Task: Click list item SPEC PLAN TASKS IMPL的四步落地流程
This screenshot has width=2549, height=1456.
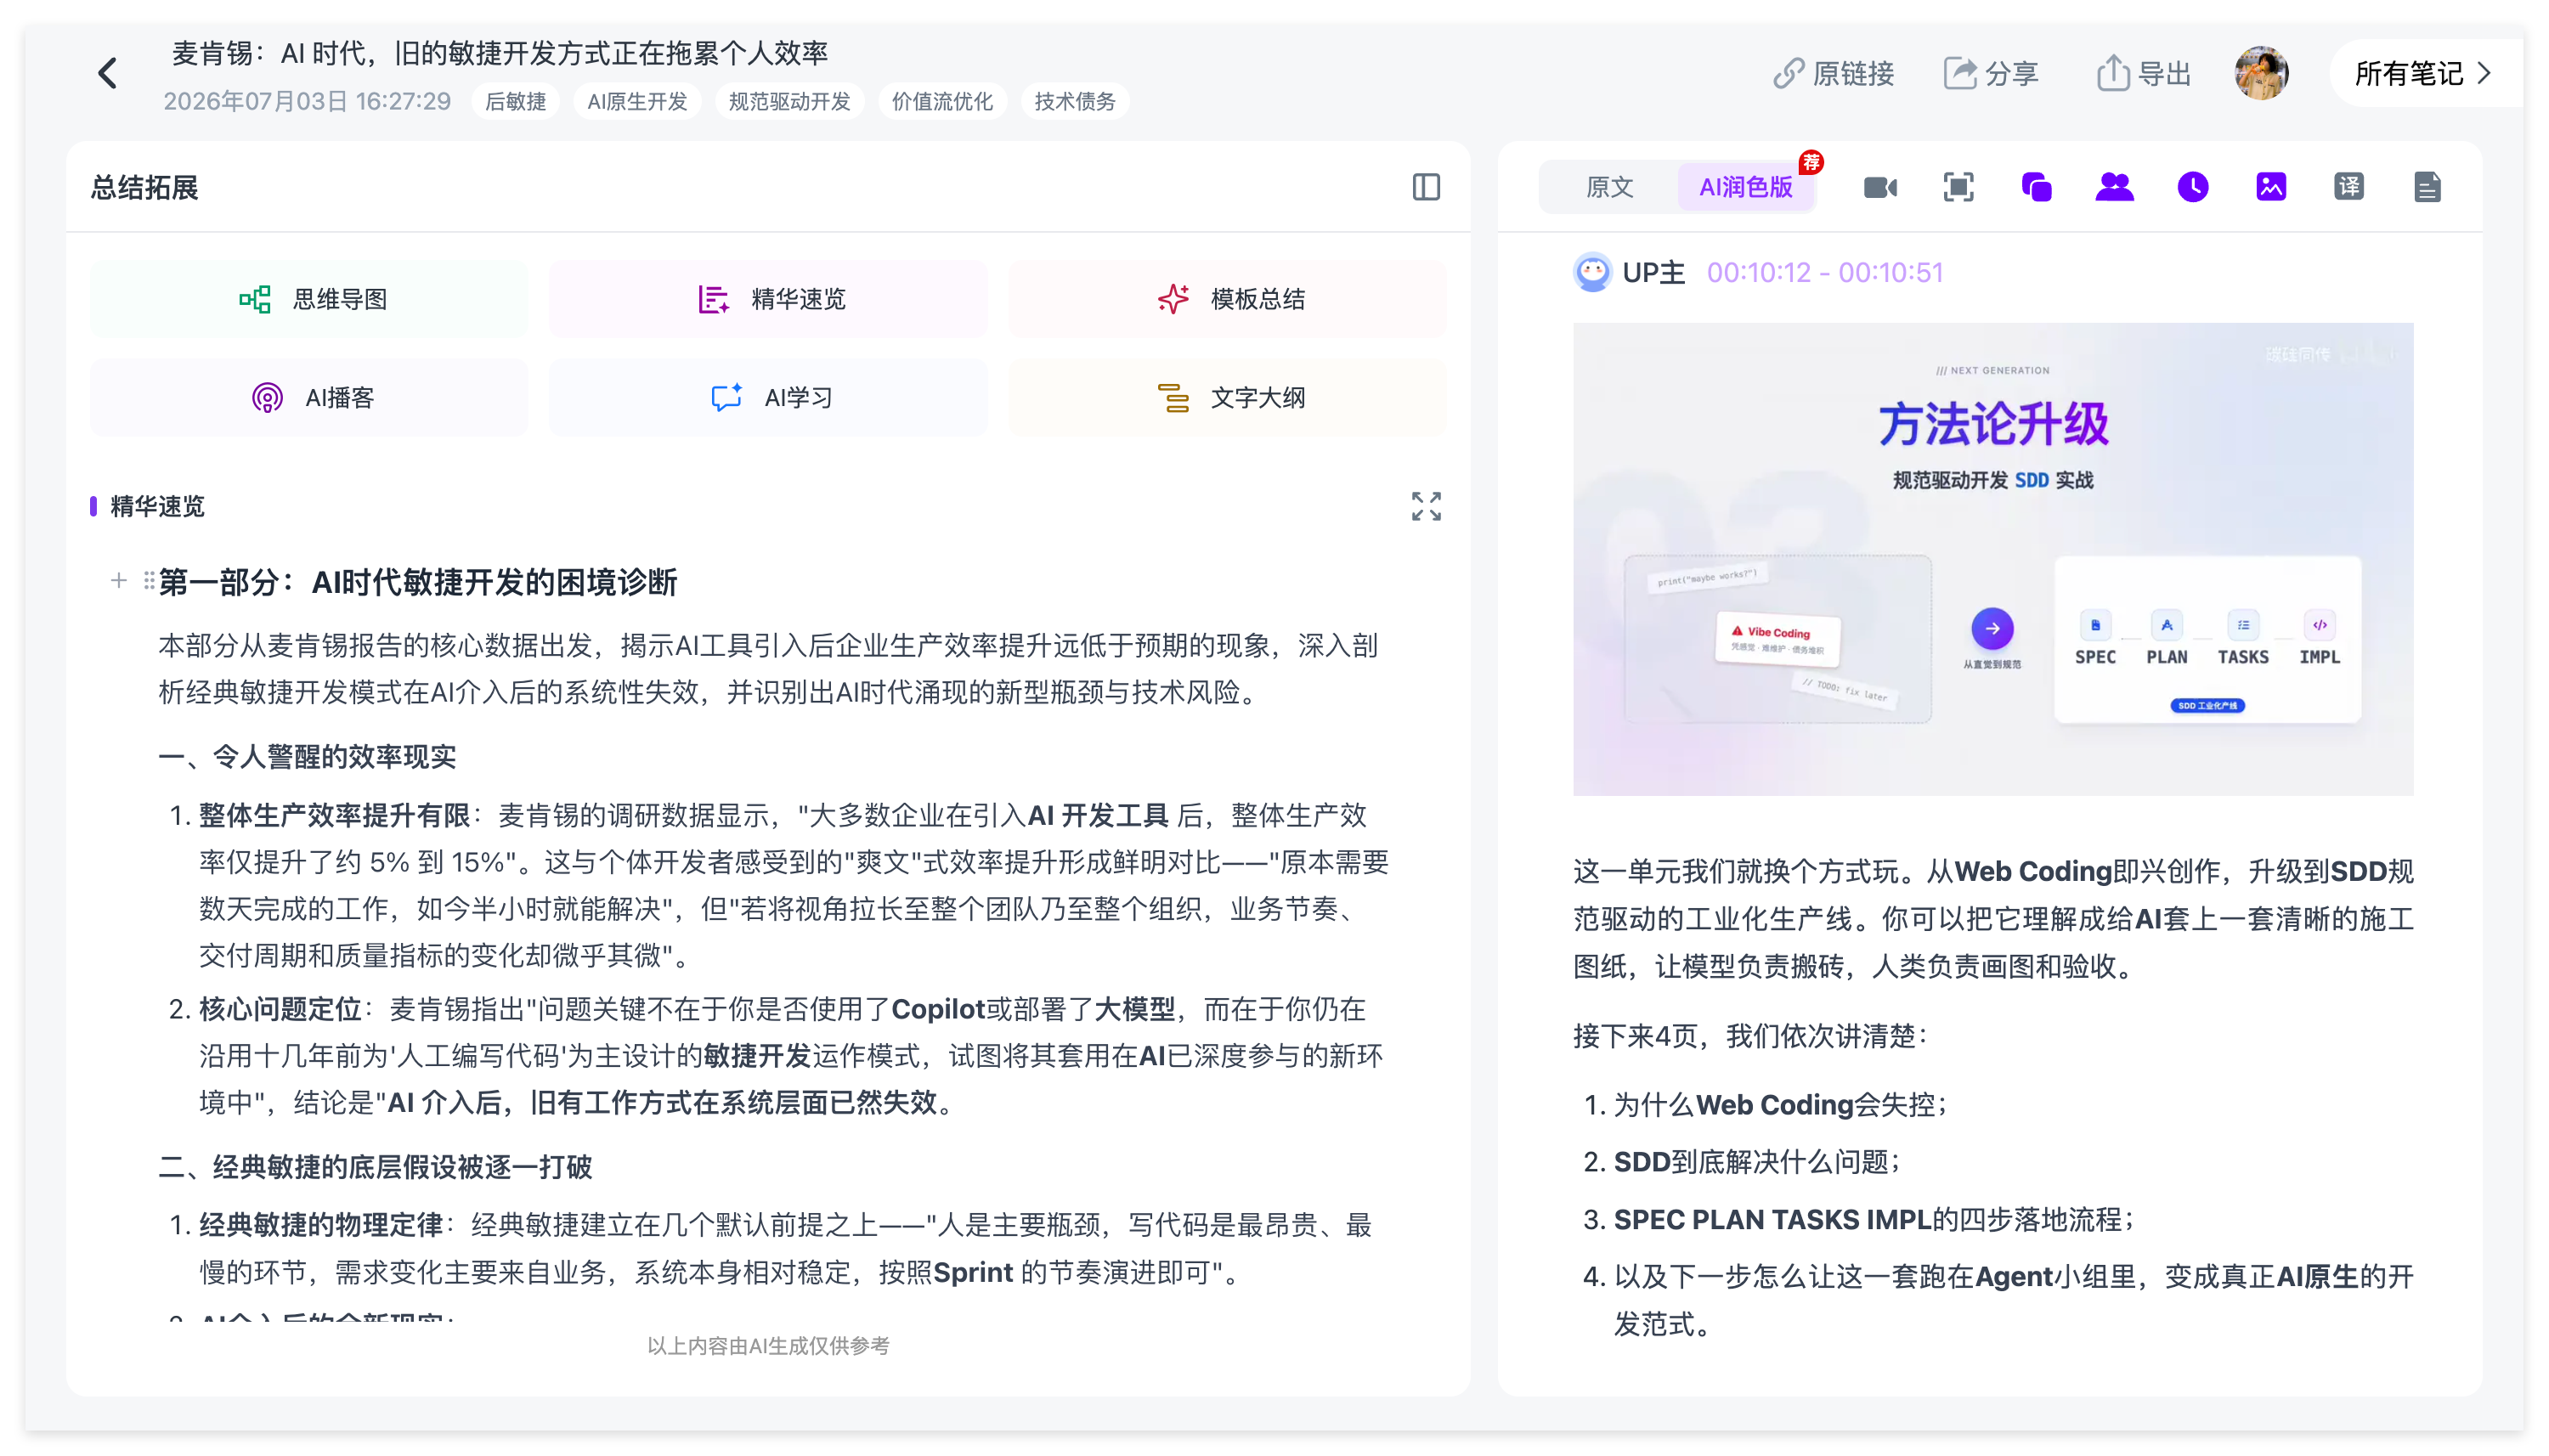Action: click(1874, 1220)
